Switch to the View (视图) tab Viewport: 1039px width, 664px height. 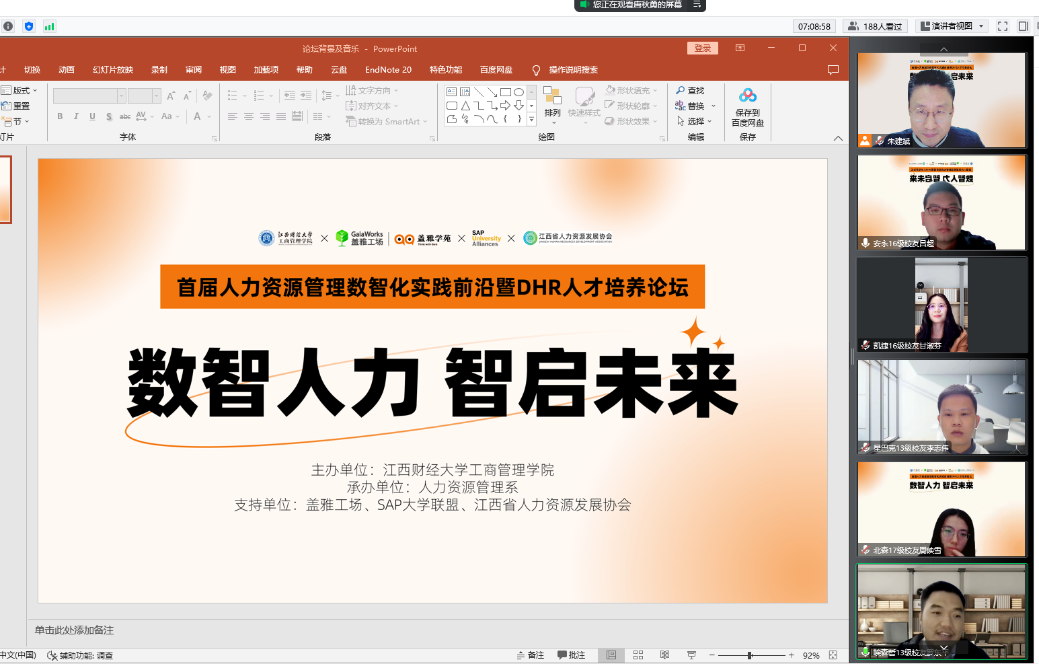pyautogui.click(x=228, y=70)
